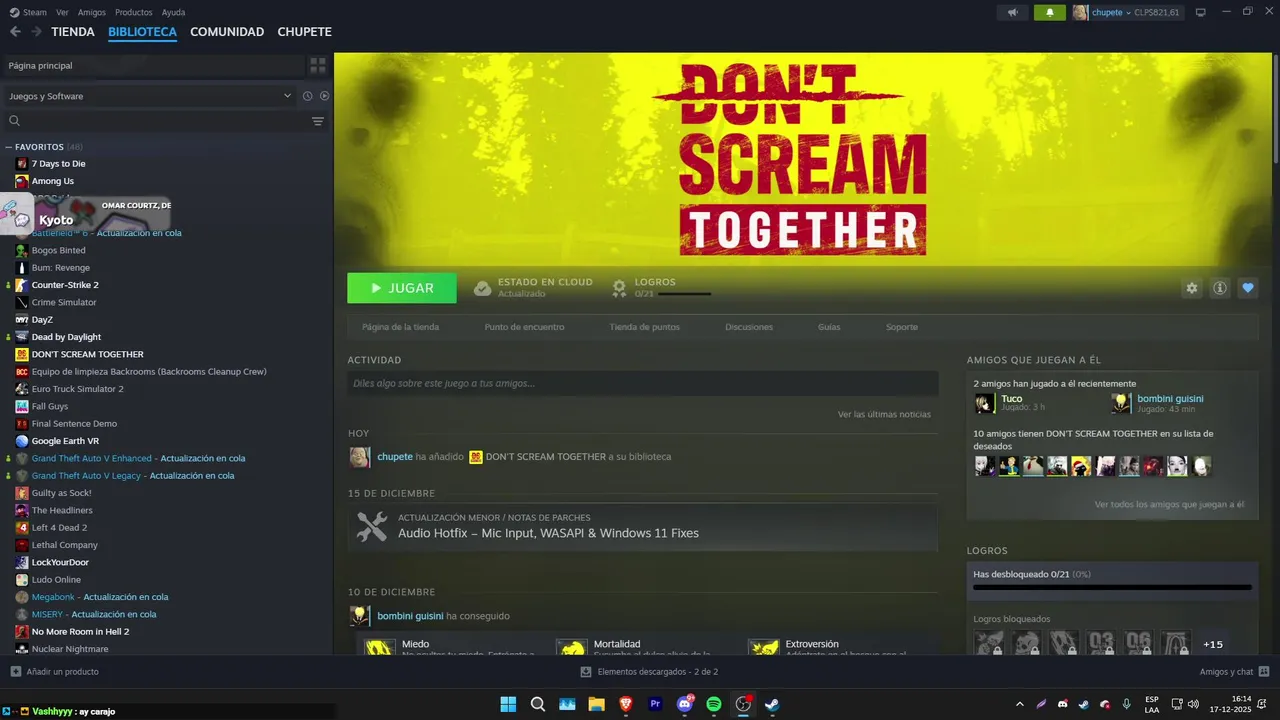Show hidden system tray icons
The image size is (1280, 720).
click(1019, 704)
